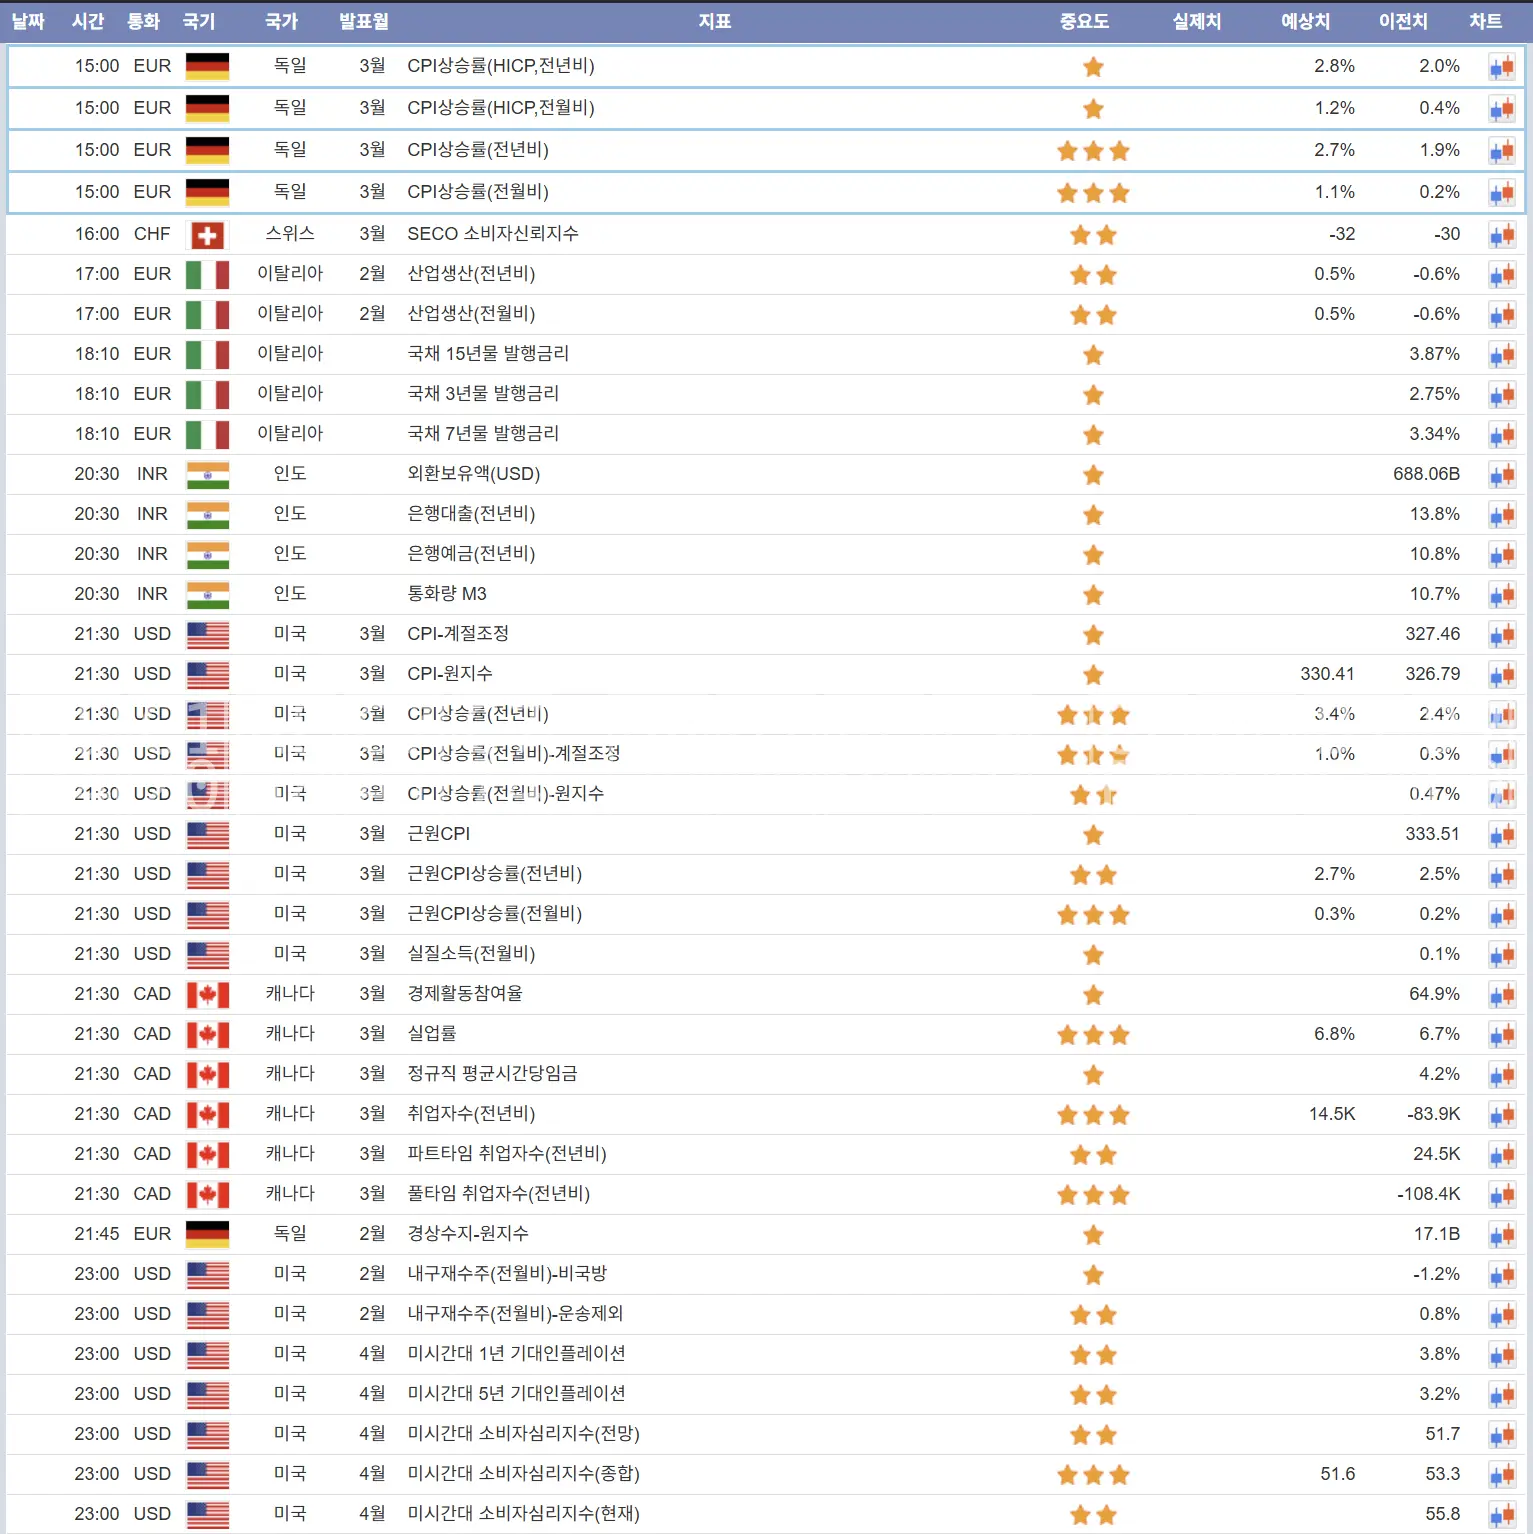Click the Swiss flag icon
Image resolution: width=1533 pixels, height=1534 pixels.
[207, 235]
